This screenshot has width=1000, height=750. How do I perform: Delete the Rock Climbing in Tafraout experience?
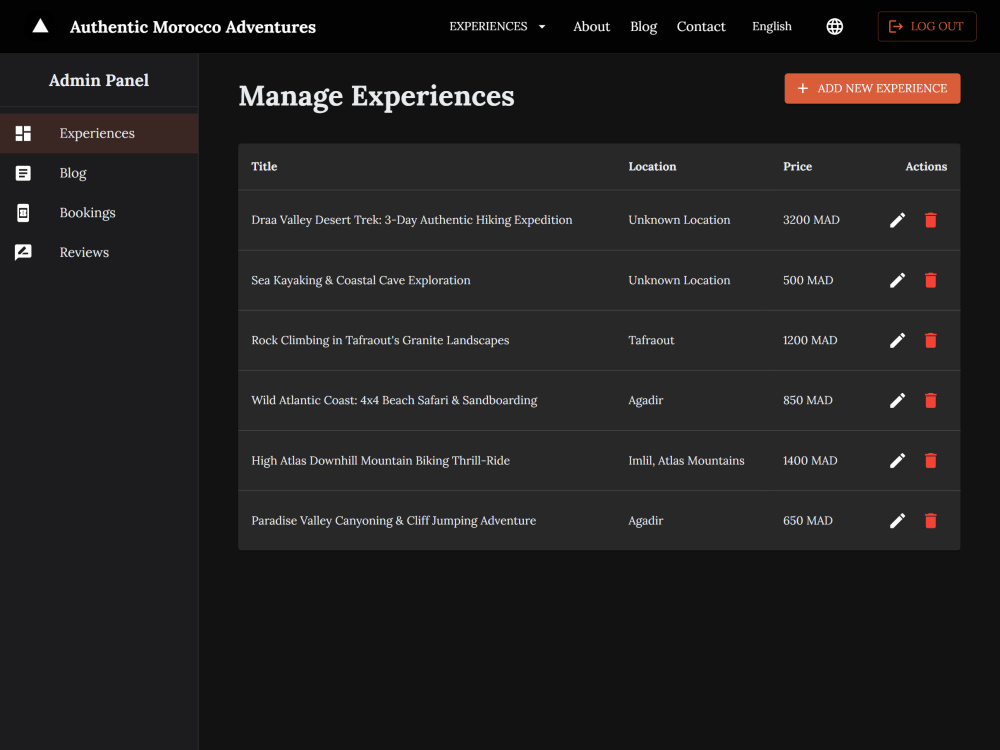[x=930, y=340]
